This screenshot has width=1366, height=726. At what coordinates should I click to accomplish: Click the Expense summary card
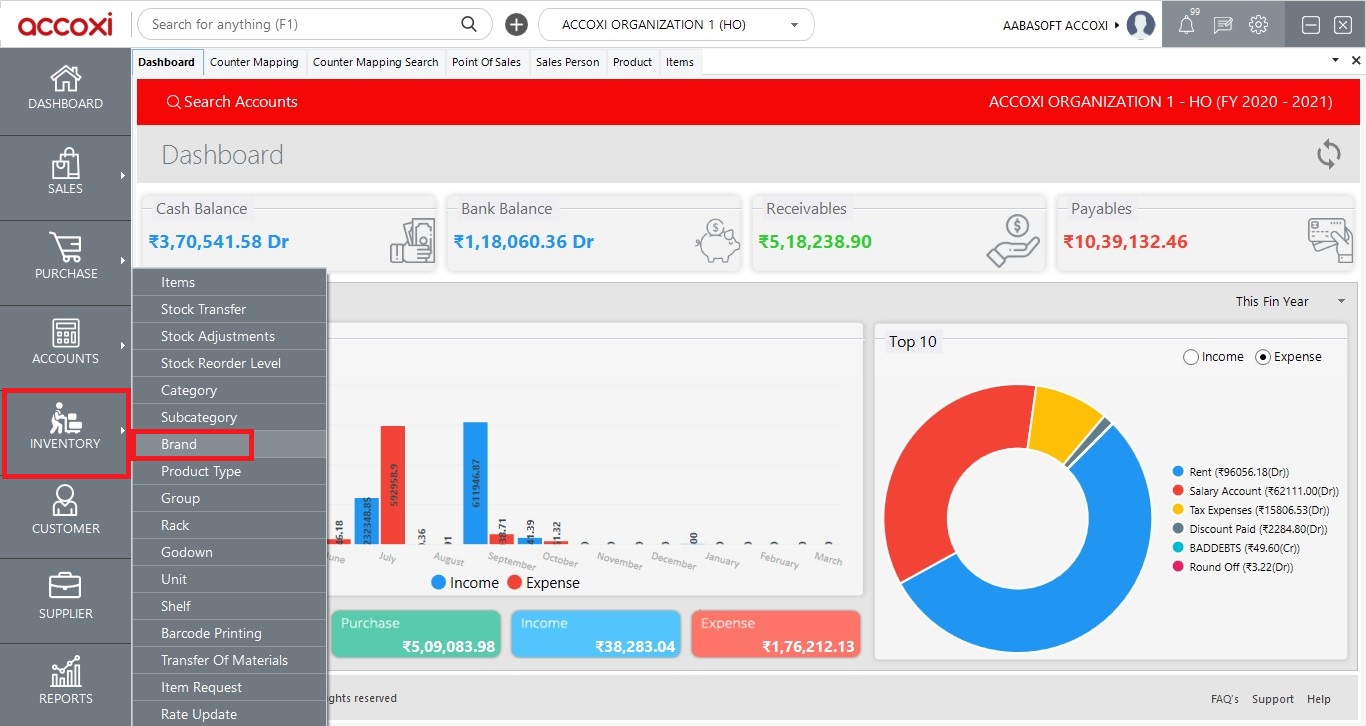[775, 634]
